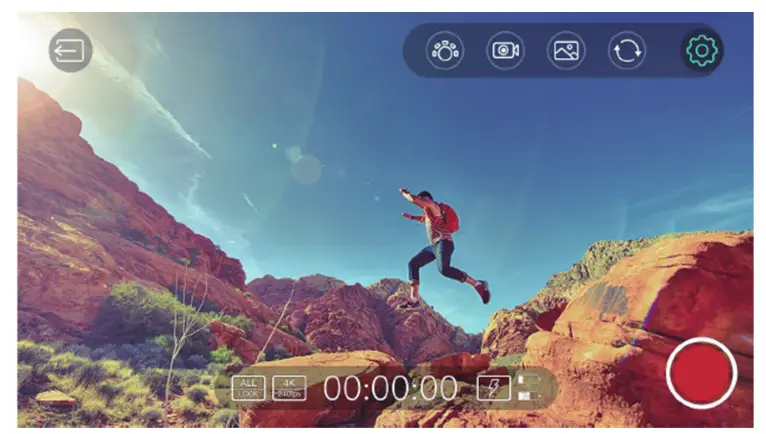Screen dimensions: 766x434
Task: Start recording with the red record button
Action: (702, 373)
